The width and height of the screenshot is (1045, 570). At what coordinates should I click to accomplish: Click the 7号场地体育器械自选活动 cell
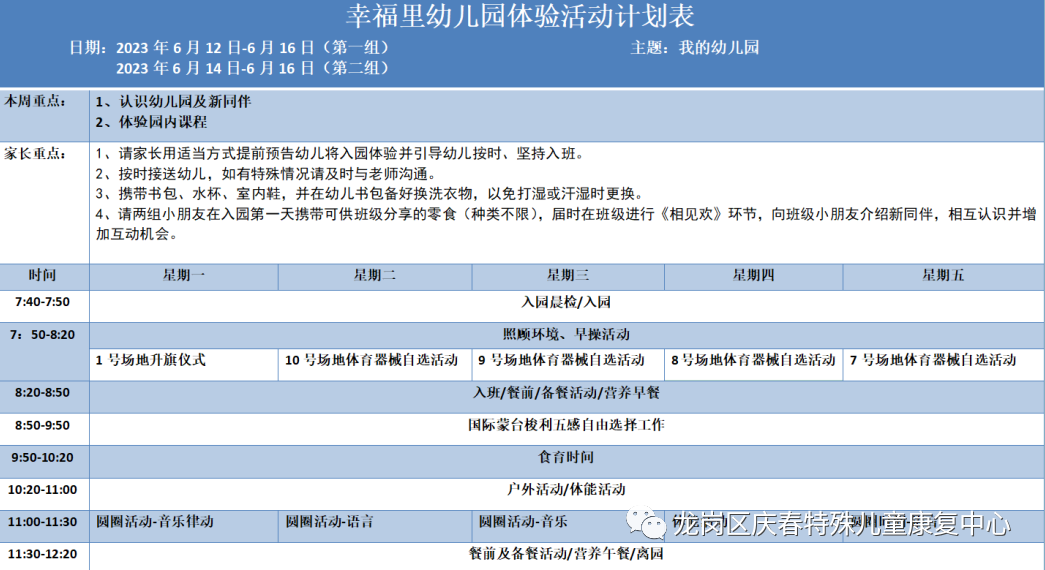[x=943, y=365]
